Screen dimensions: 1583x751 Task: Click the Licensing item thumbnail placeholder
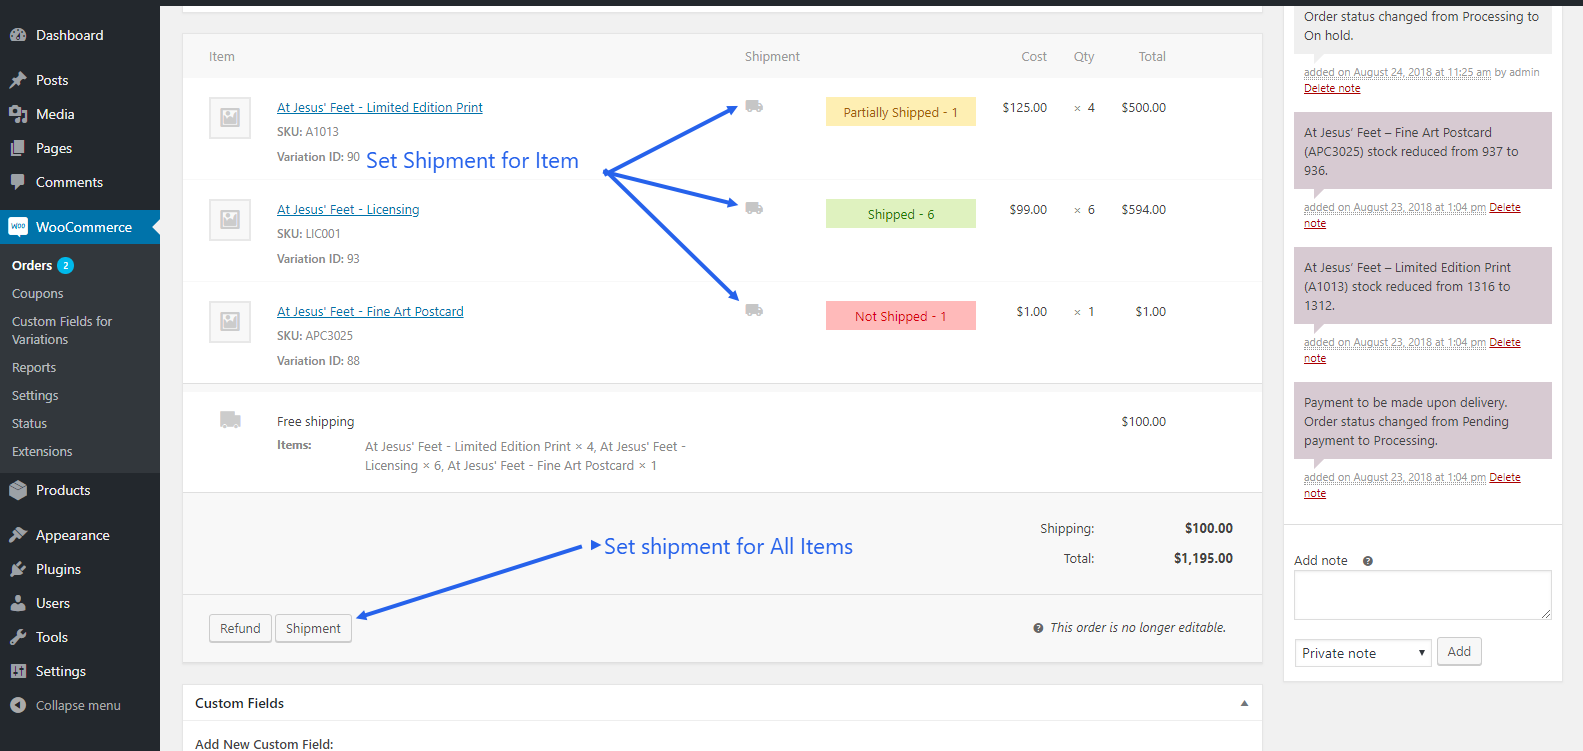click(230, 219)
